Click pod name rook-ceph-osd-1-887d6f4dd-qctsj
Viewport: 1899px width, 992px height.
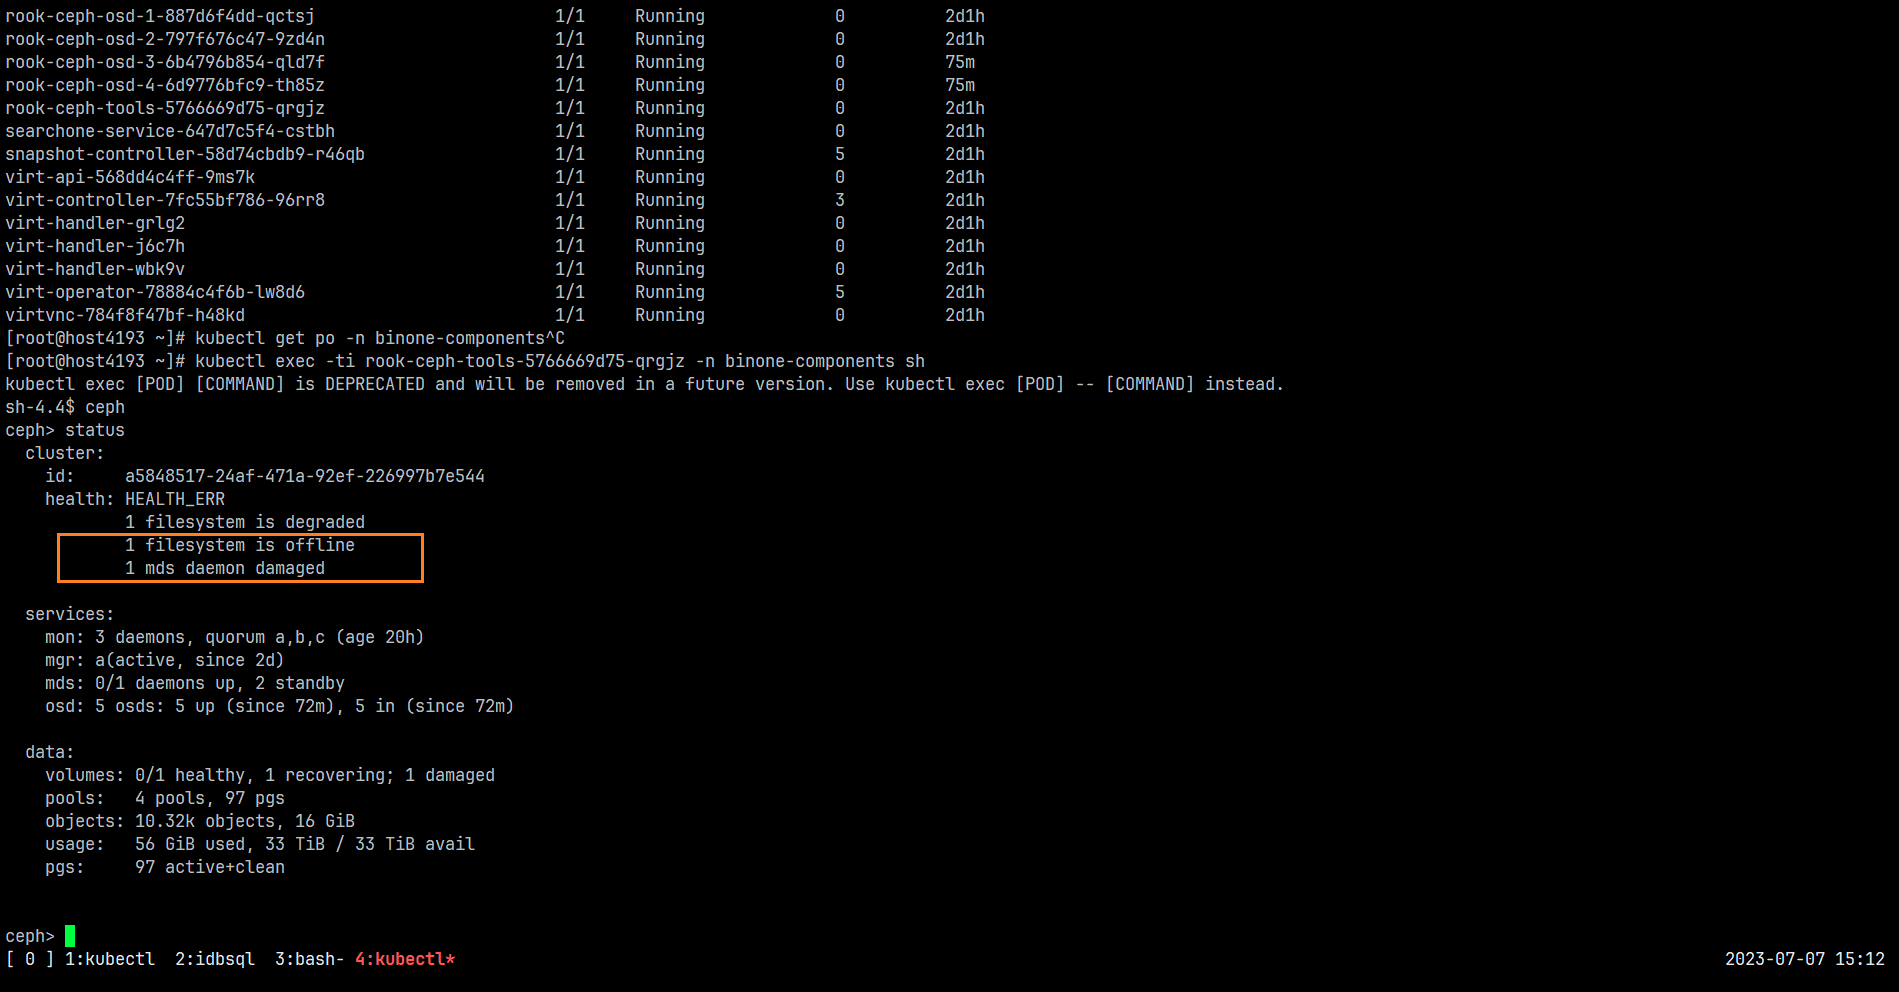(x=160, y=16)
